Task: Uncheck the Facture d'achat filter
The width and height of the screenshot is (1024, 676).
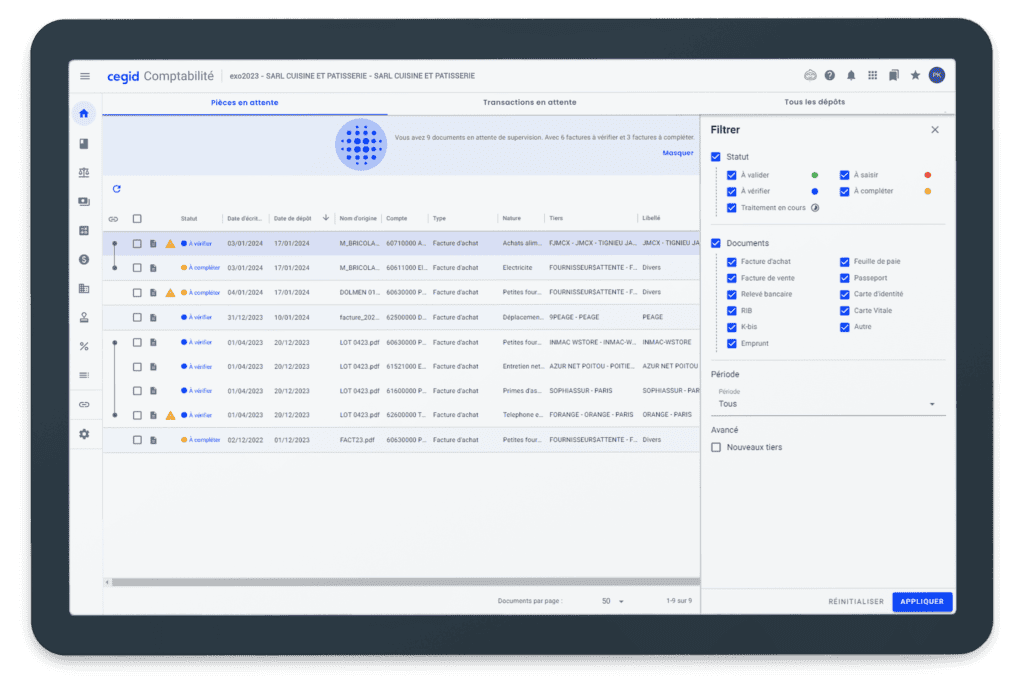Action: click(x=732, y=262)
